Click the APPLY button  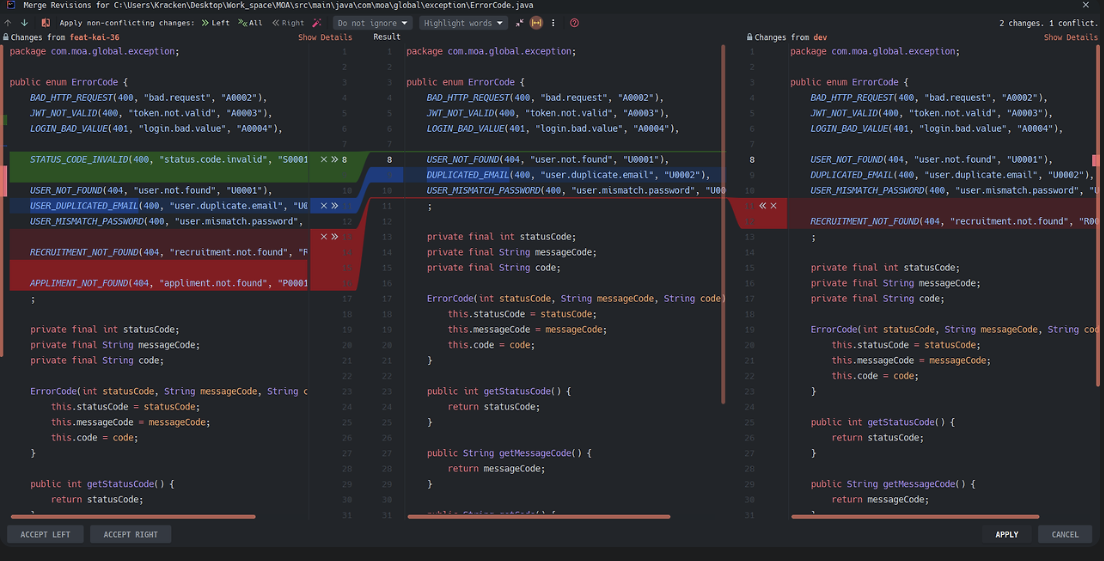(x=1007, y=534)
